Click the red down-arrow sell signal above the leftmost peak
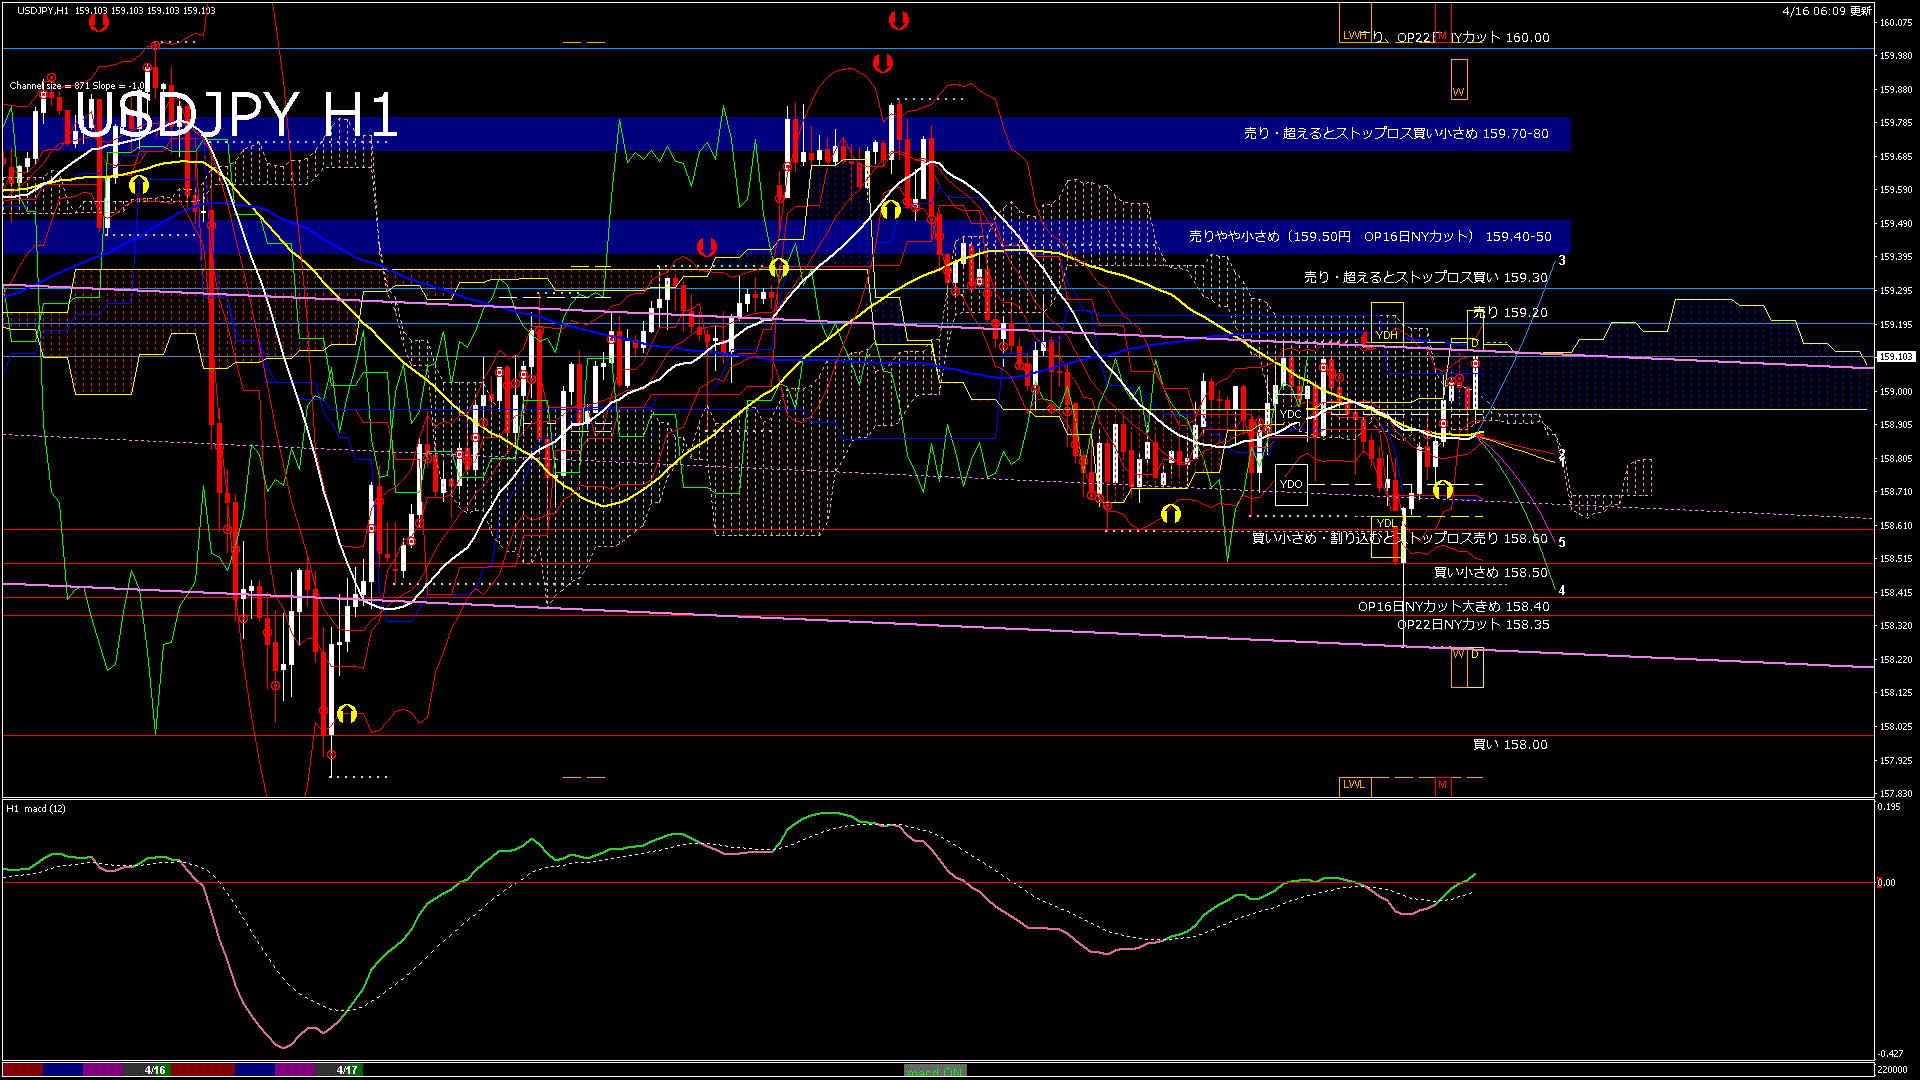This screenshot has height=1080, width=1920. tap(98, 22)
